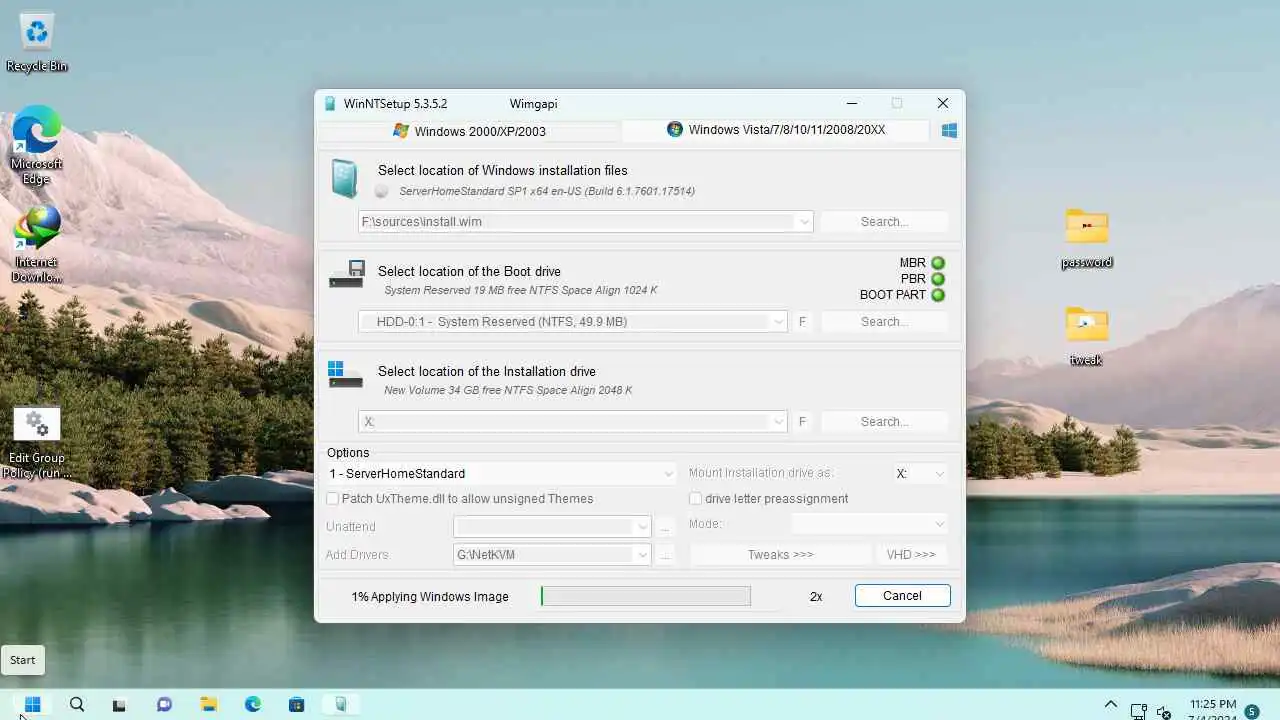Click the 2x speed indicator

[x=816, y=597]
